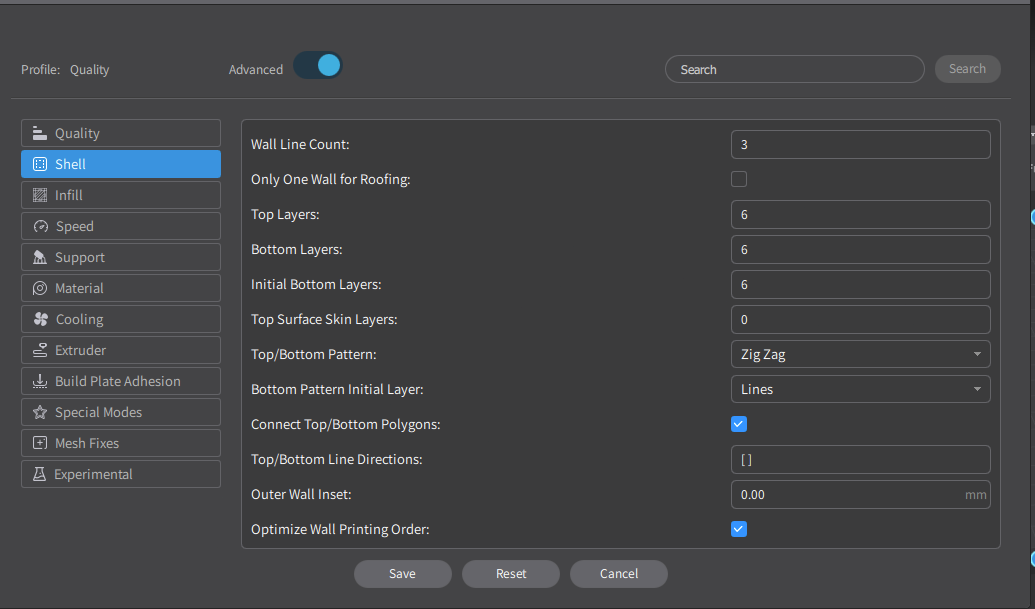Disable Optimize Wall Printing Order checkbox
Screen dimensions: 1035x609
pos(739,529)
